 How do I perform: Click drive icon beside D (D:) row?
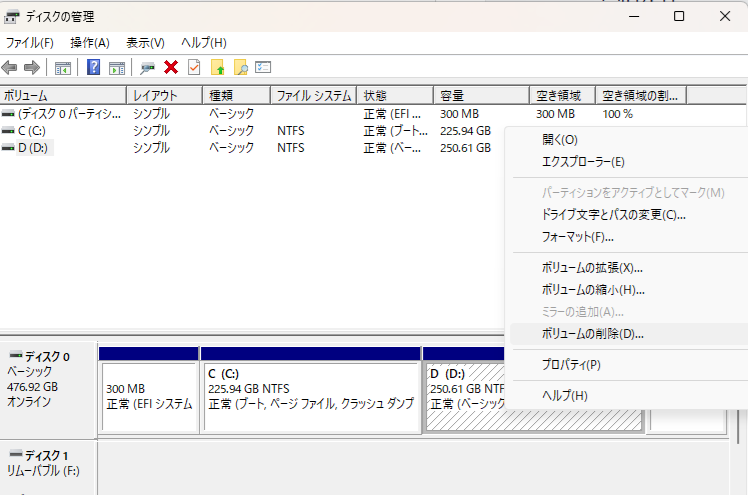point(8,148)
